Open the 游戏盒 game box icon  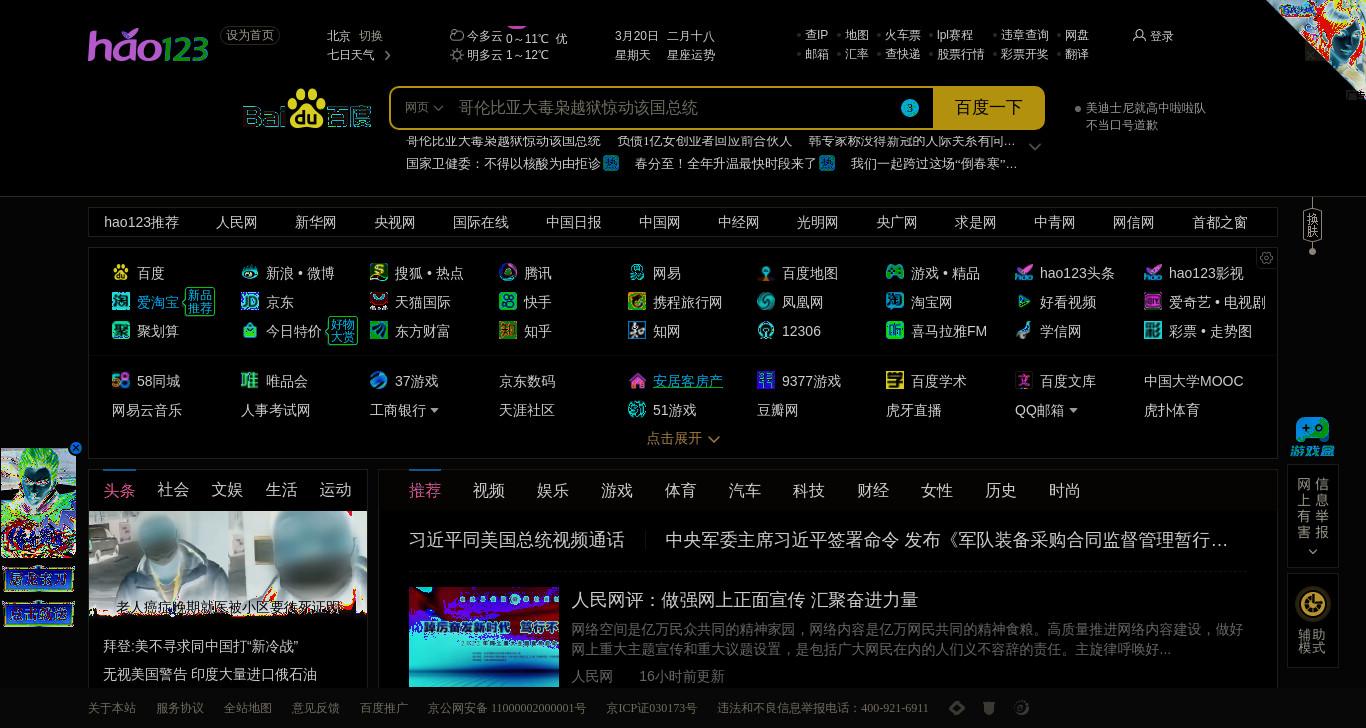pyautogui.click(x=1312, y=437)
